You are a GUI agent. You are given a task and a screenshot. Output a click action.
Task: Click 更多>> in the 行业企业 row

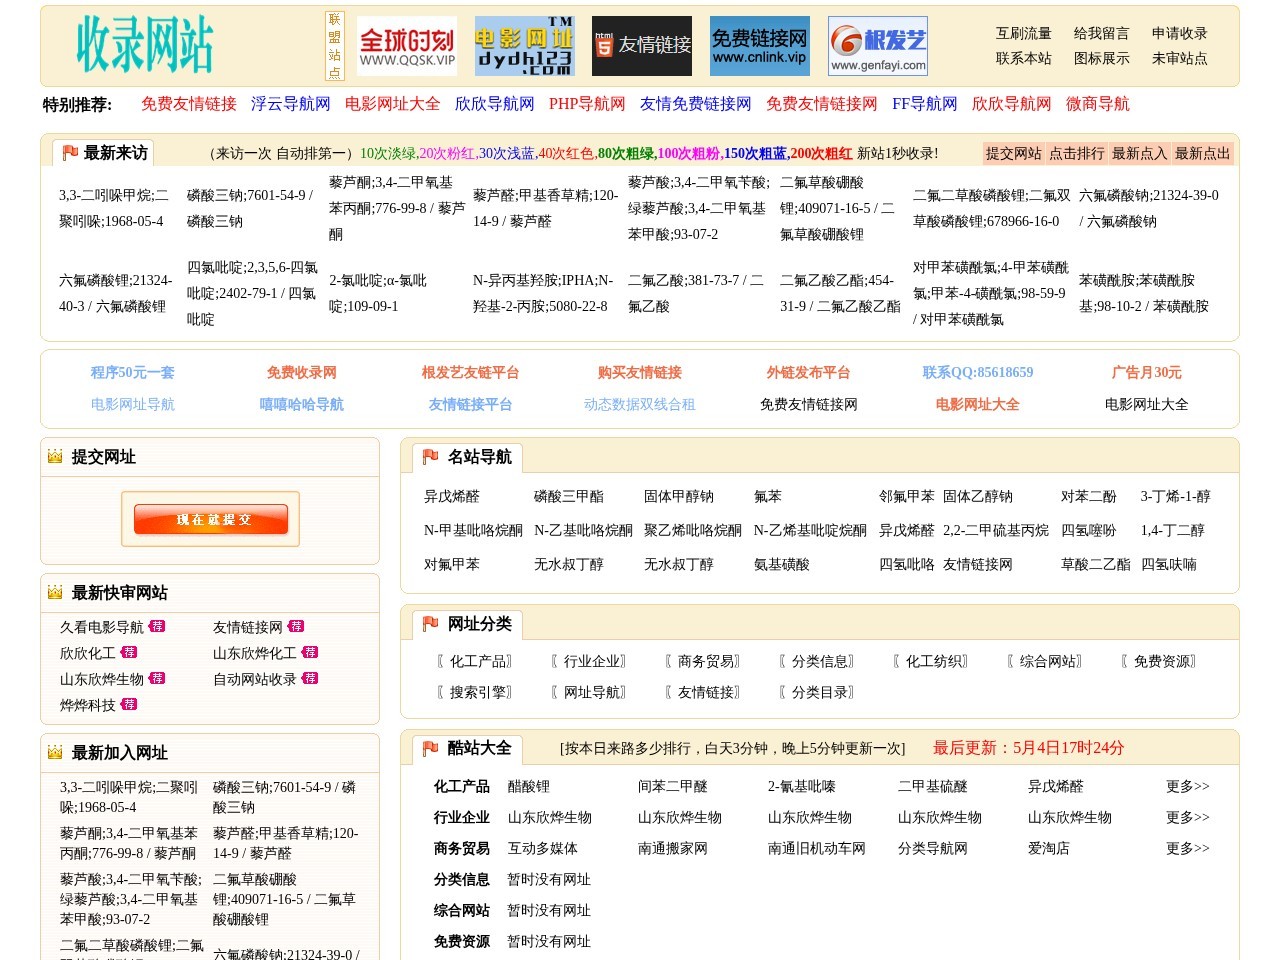click(x=1188, y=818)
